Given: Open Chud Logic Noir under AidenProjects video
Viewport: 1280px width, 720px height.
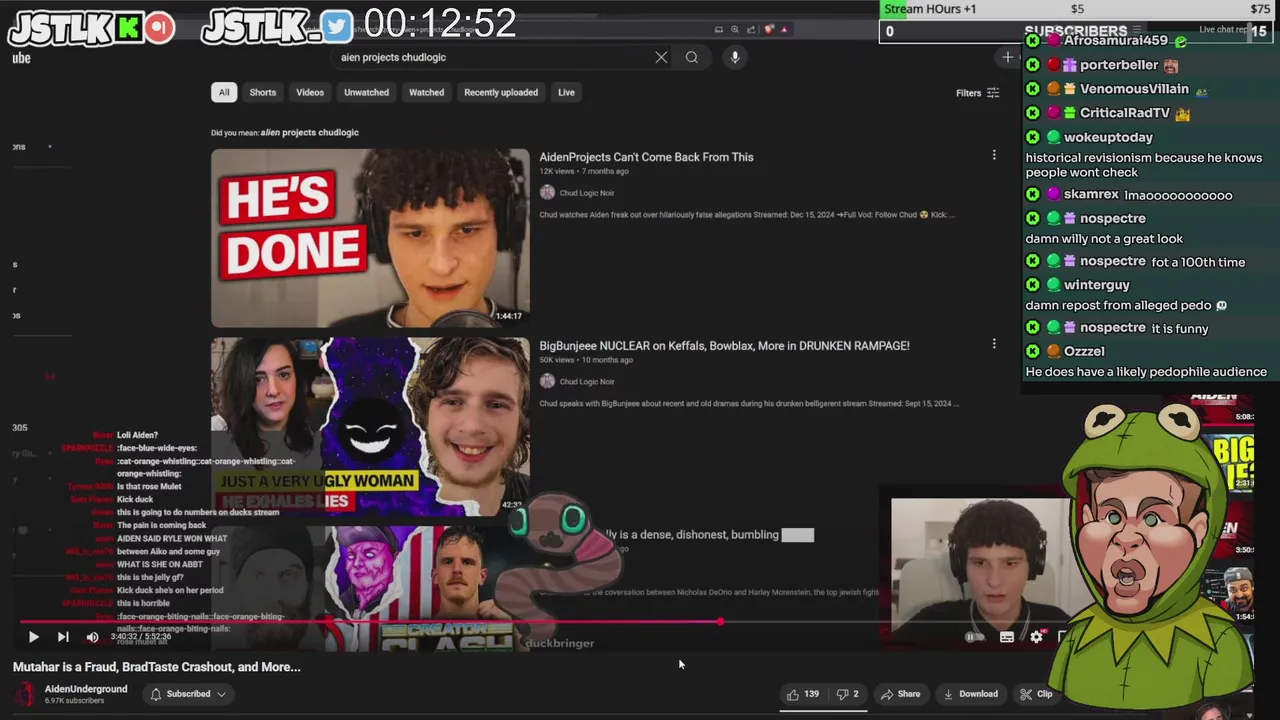Looking at the screenshot, I should click(x=587, y=193).
